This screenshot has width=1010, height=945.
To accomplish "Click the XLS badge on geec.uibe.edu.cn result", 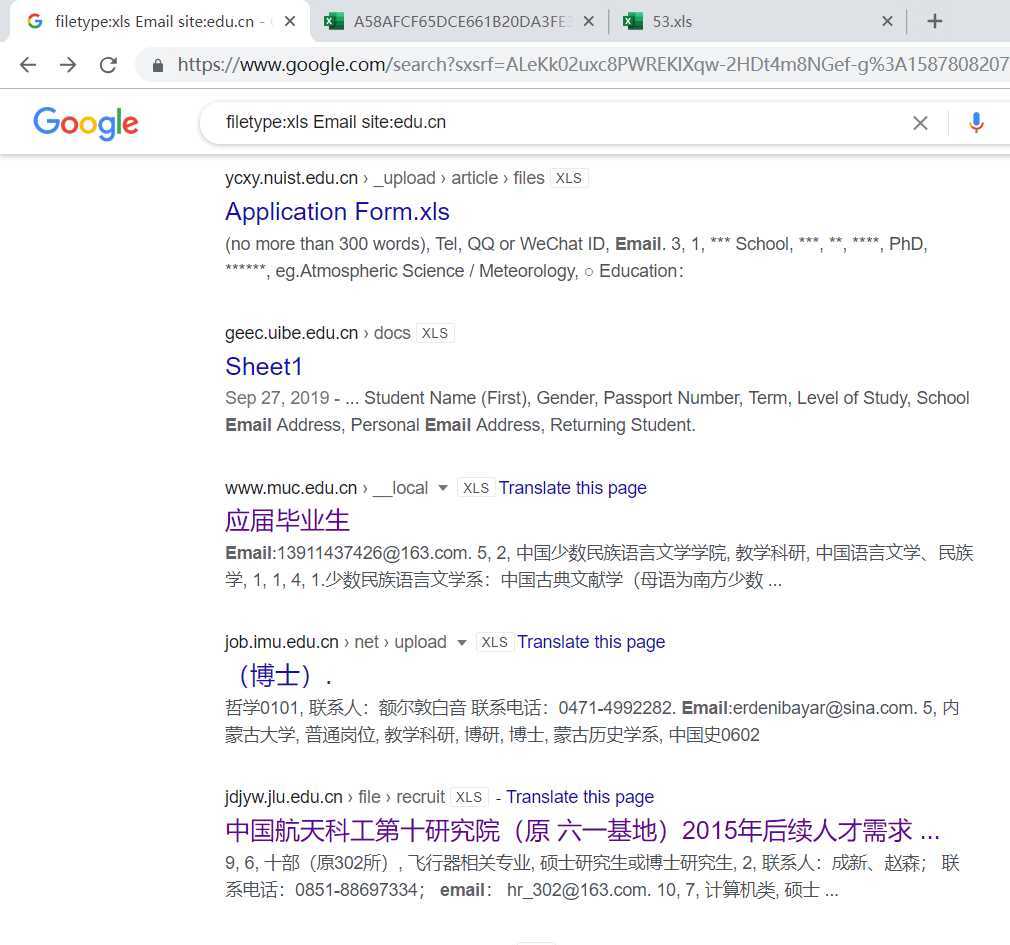I will 435,333.
